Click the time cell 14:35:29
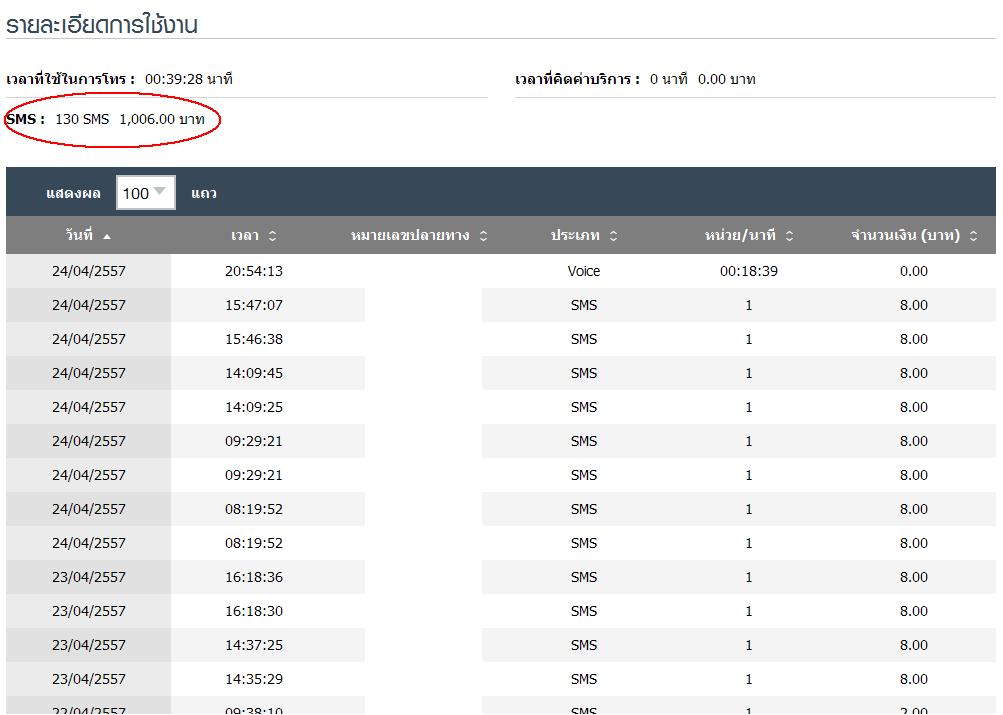Image resolution: width=1003 pixels, height=715 pixels. (253, 679)
